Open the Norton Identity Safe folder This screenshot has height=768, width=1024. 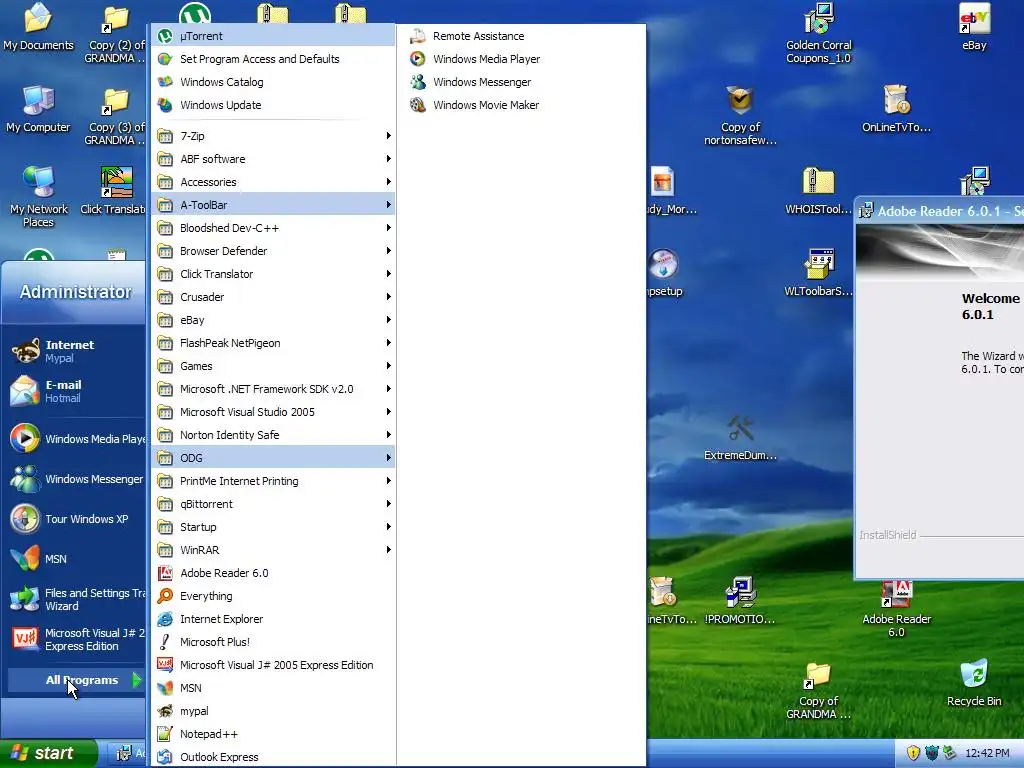tap(273, 435)
